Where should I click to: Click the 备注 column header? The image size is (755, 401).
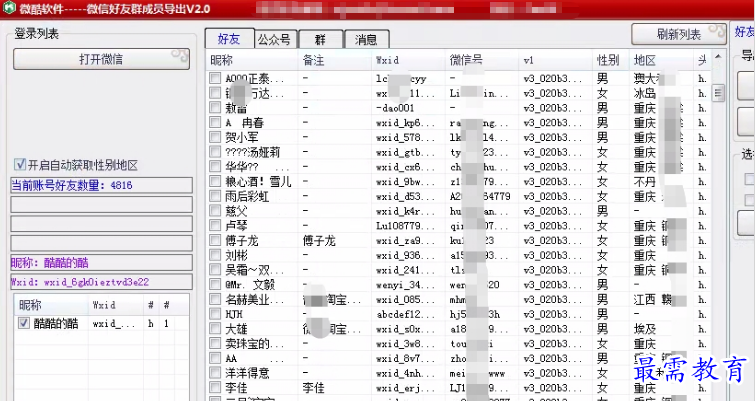click(335, 60)
